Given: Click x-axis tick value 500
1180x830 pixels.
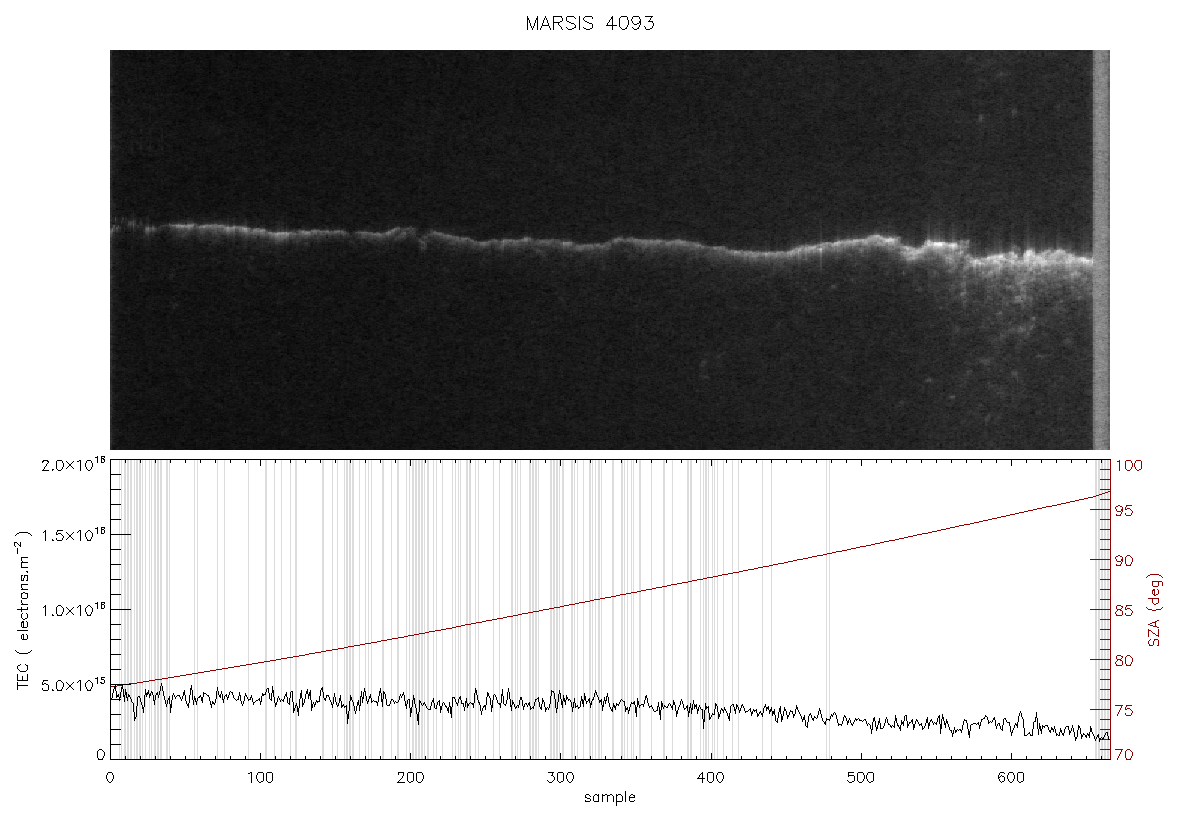Looking at the screenshot, I should (x=860, y=778).
